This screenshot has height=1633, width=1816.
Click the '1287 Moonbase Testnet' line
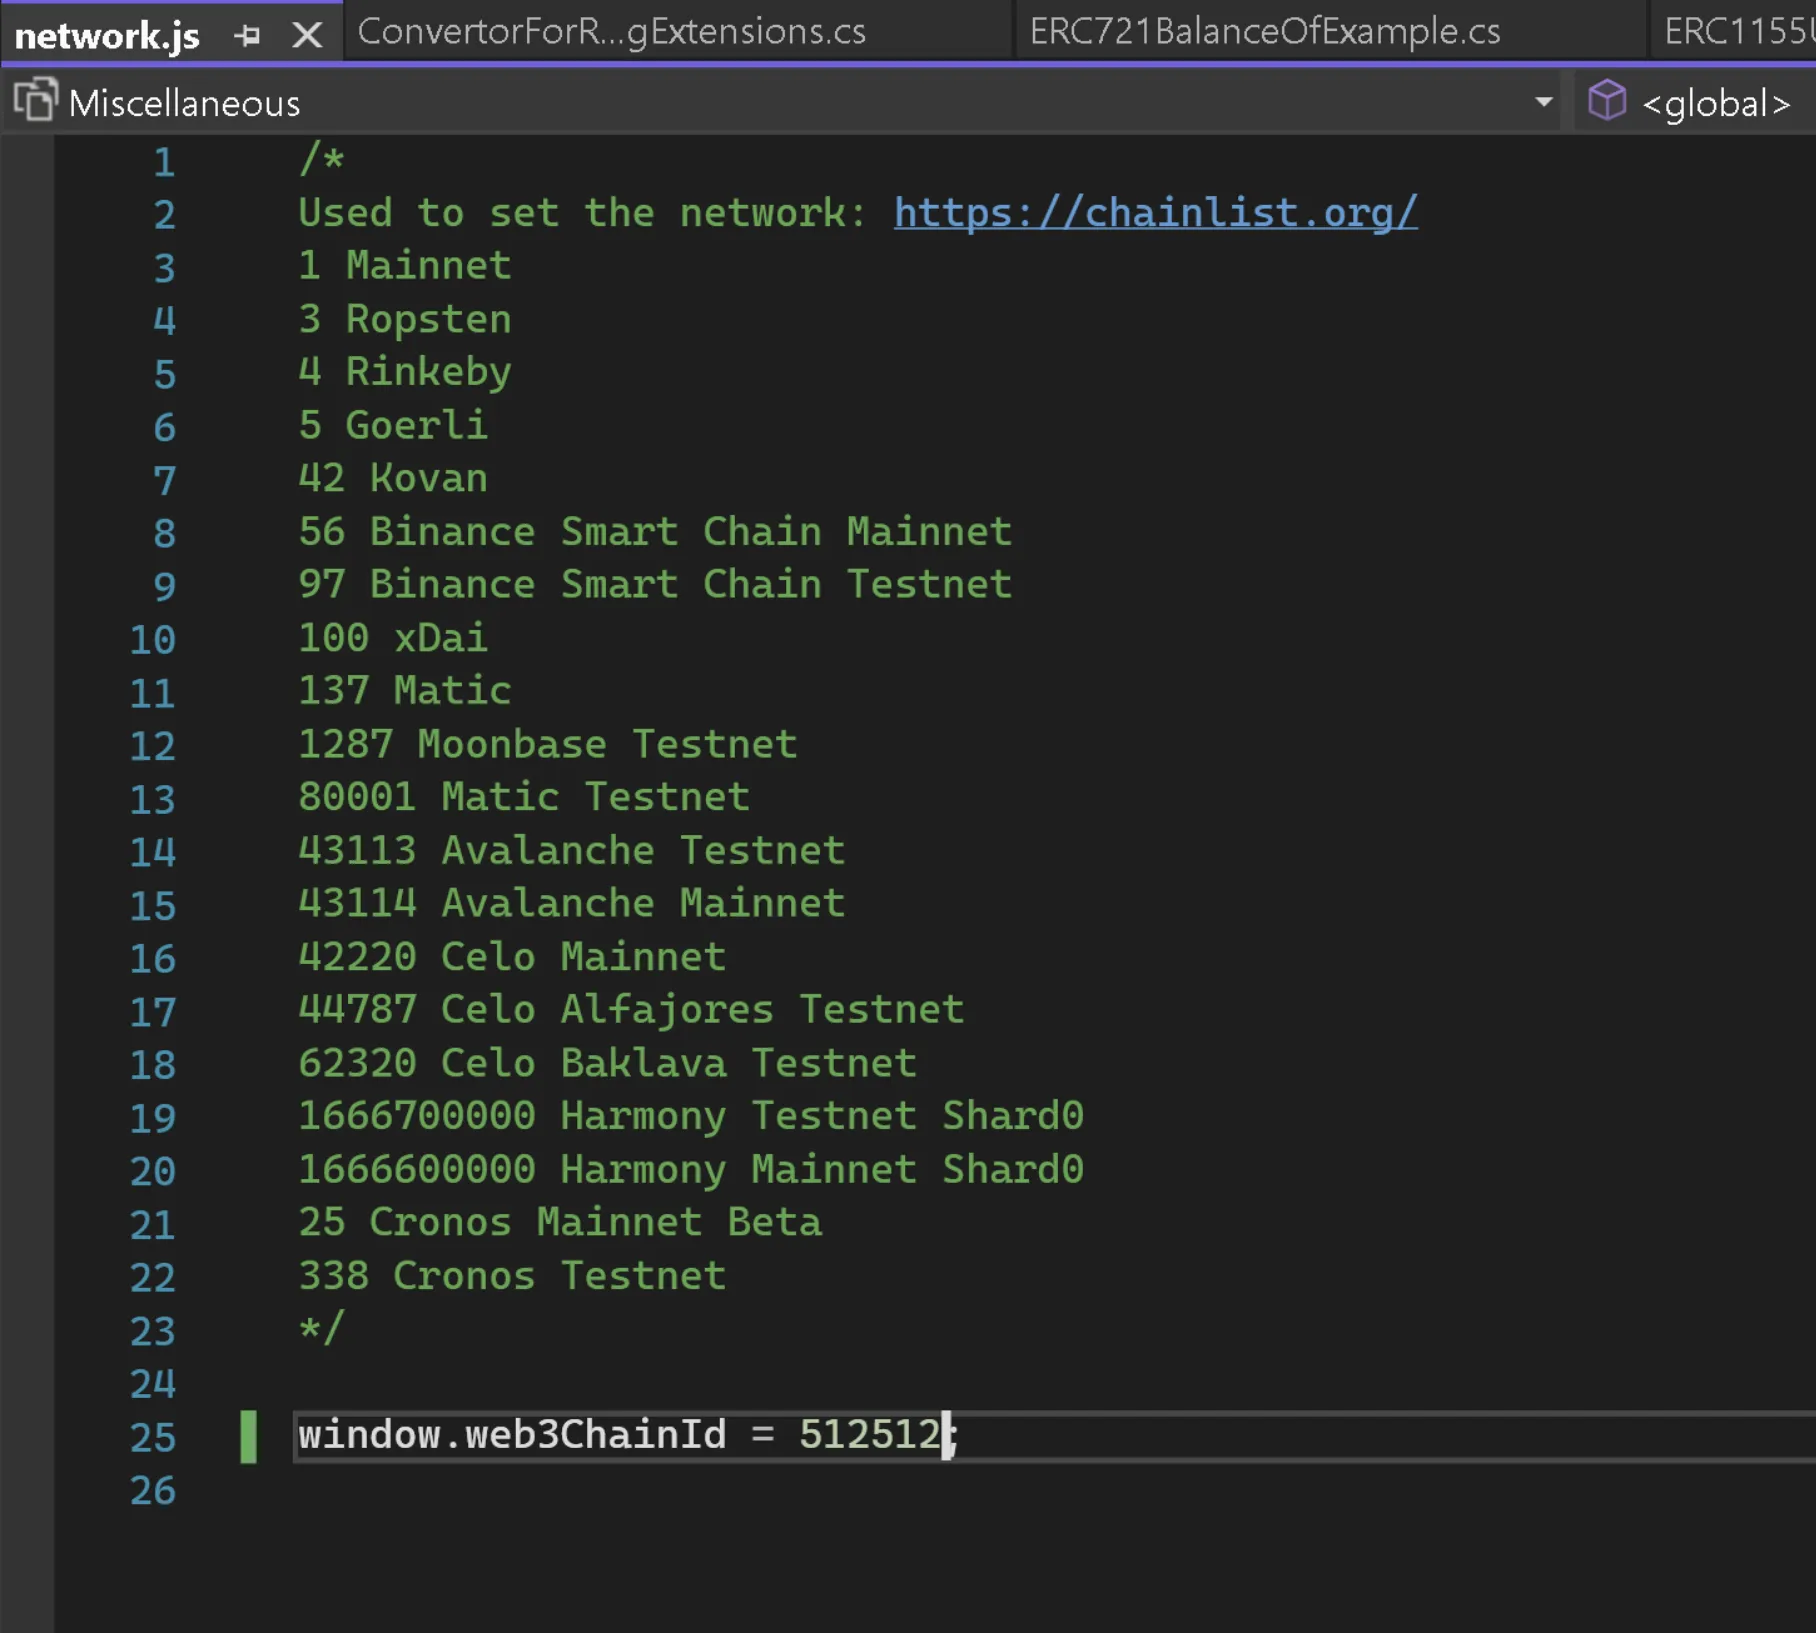(548, 744)
